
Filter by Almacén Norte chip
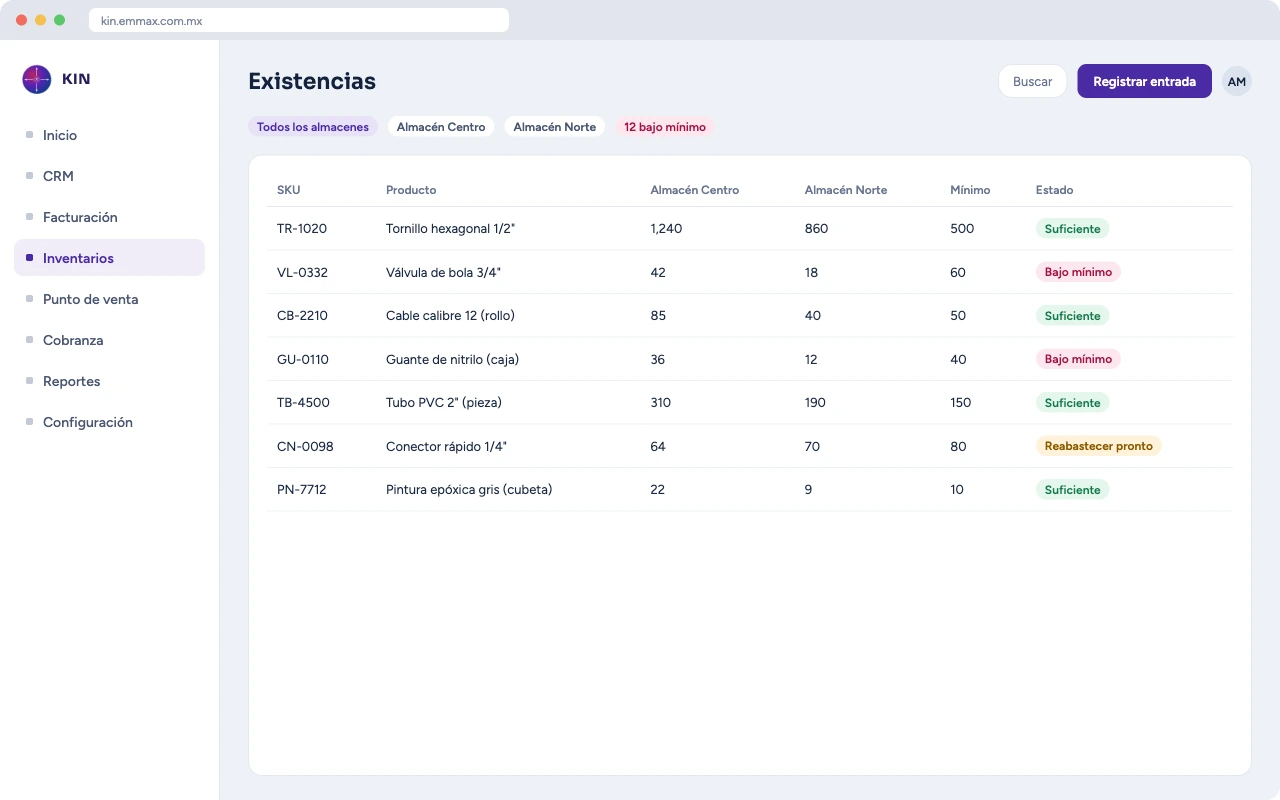pyautogui.click(x=554, y=127)
